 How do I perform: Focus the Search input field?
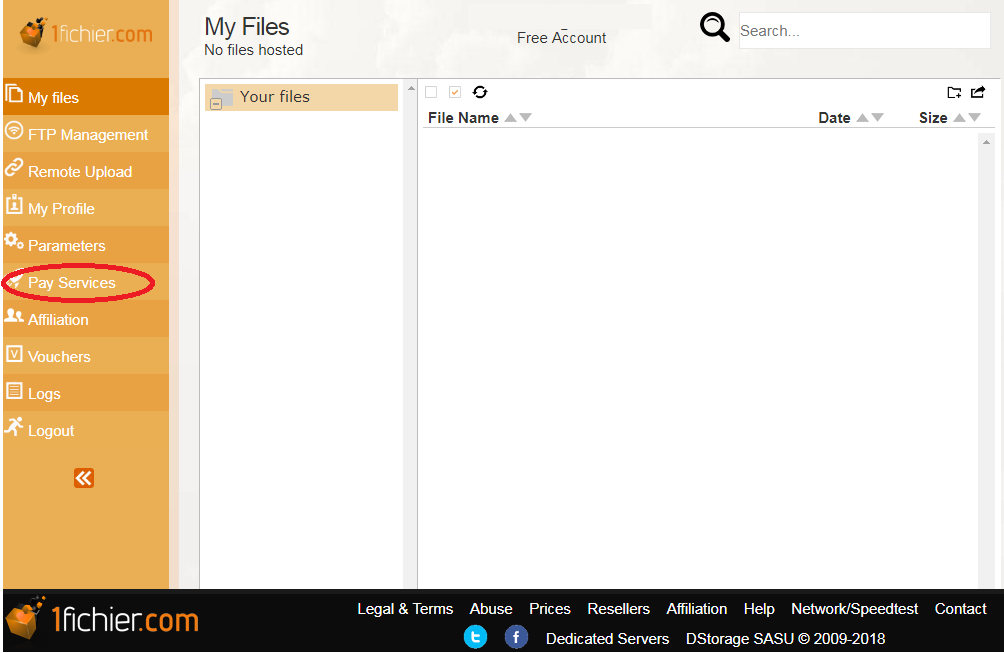[864, 30]
